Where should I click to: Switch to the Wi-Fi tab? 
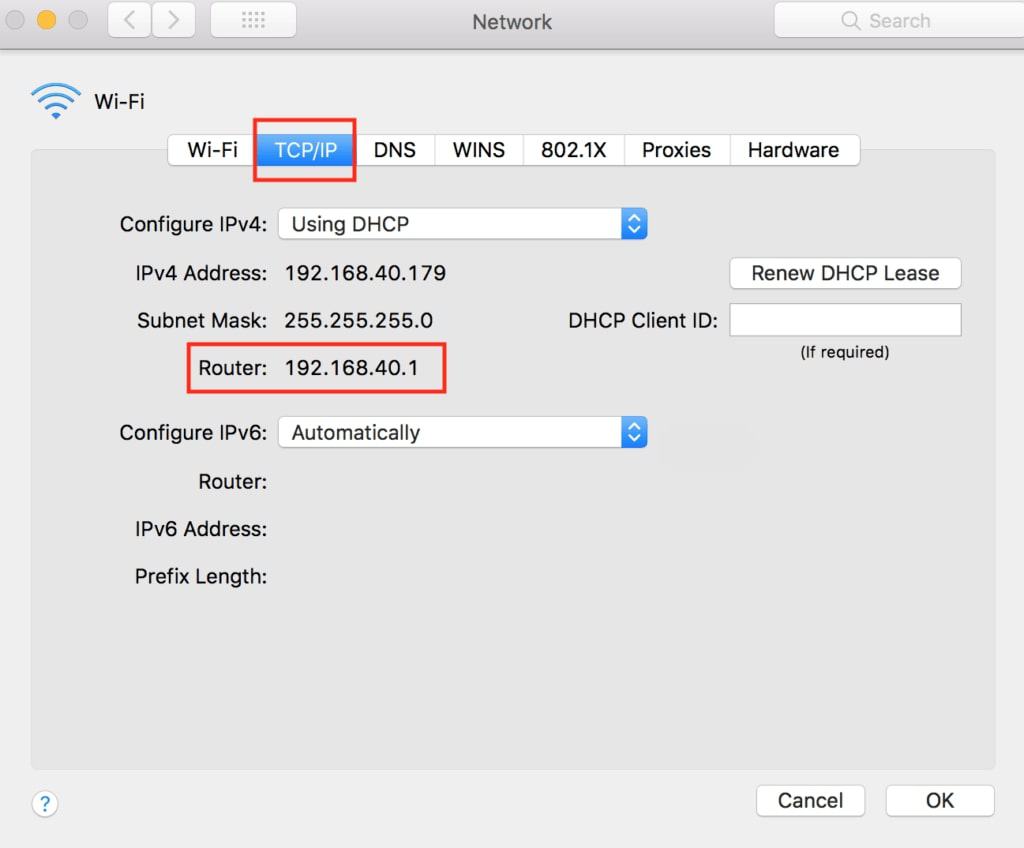[x=212, y=150]
